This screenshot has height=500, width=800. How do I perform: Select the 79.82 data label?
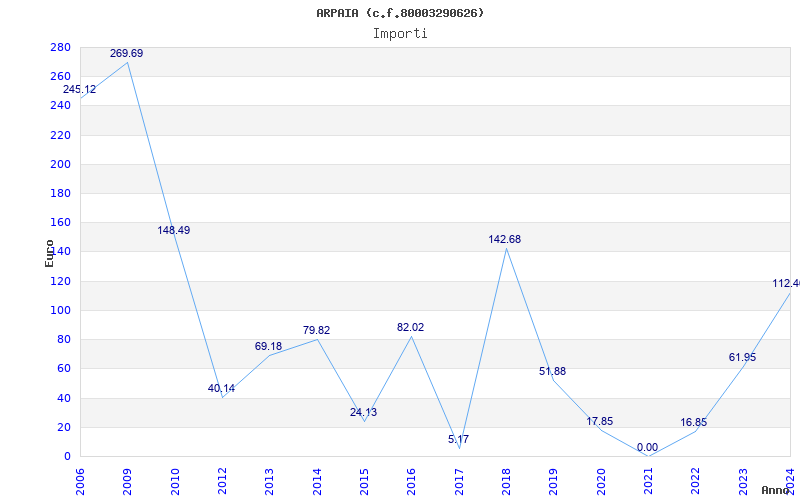click(316, 331)
